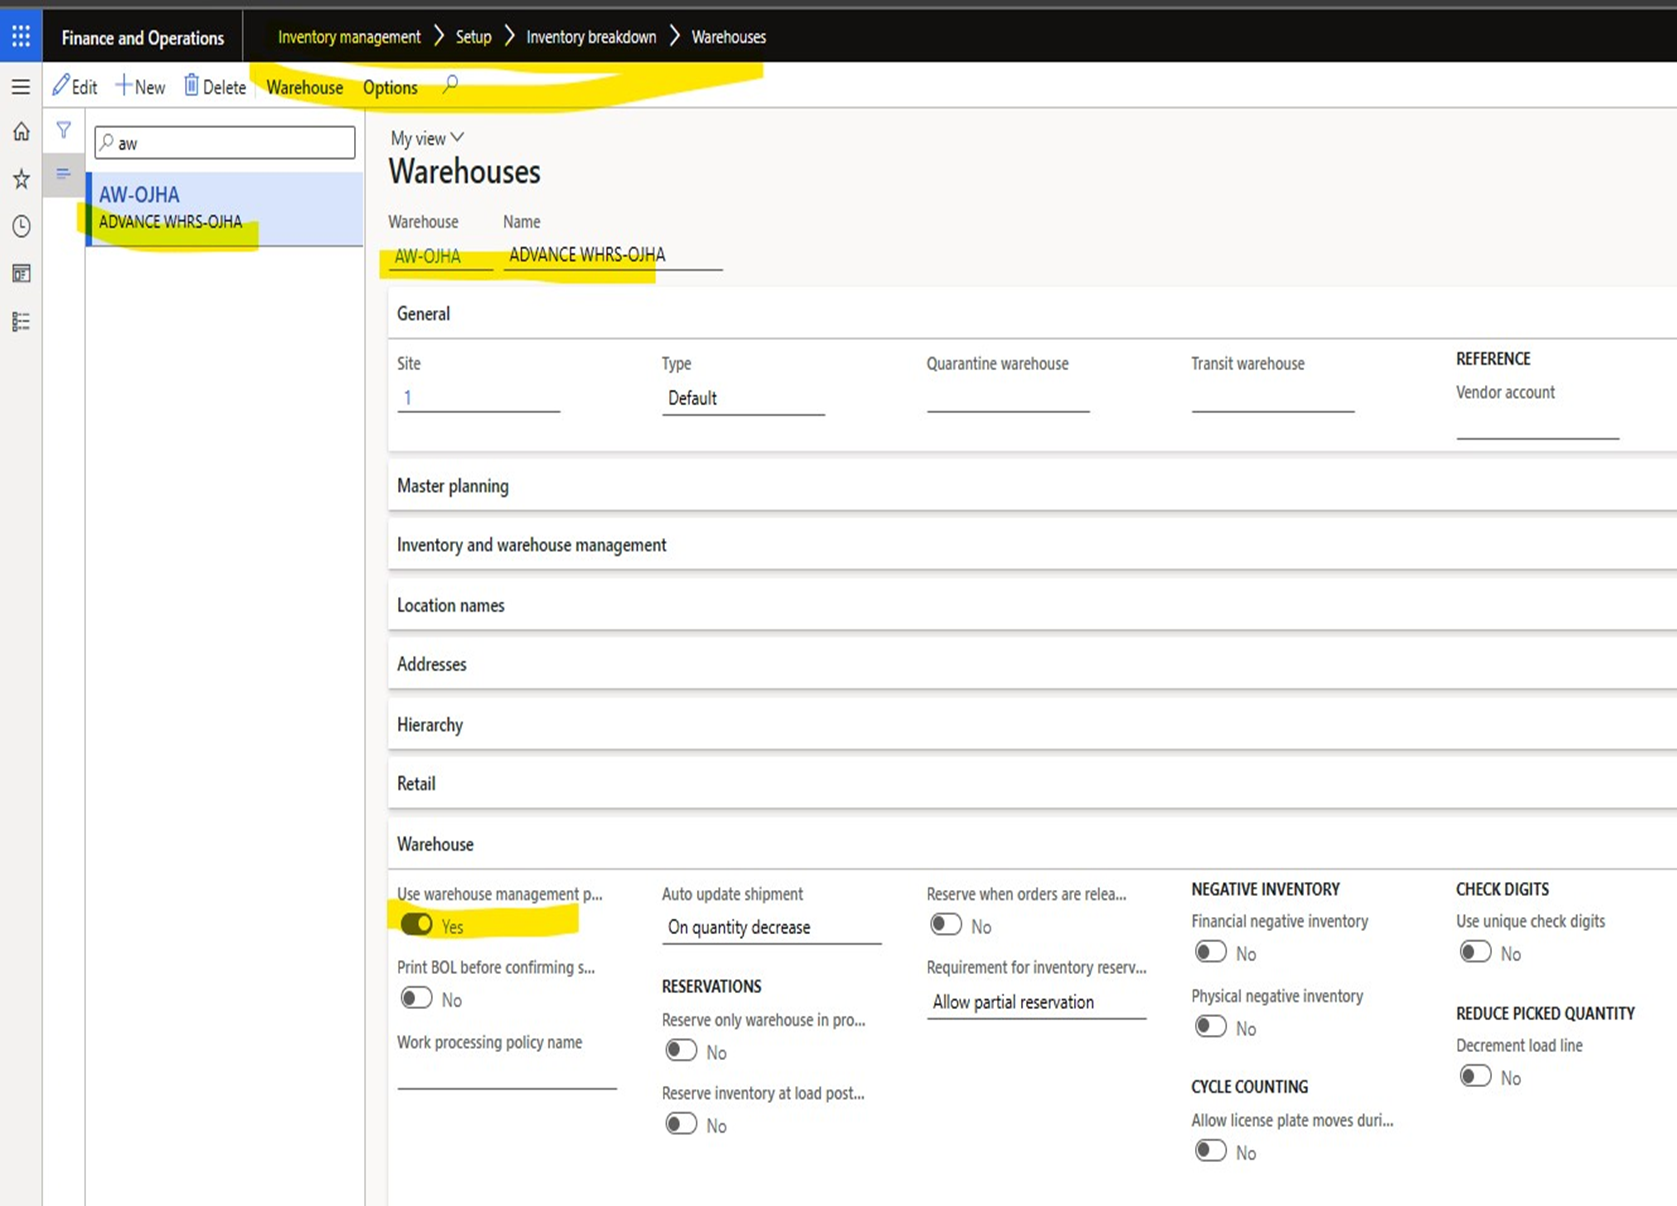Image resolution: width=1677 pixels, height=1206 pixels.
Task: Select AW-OJHA warehouse in list
Action: pos(225,208)
